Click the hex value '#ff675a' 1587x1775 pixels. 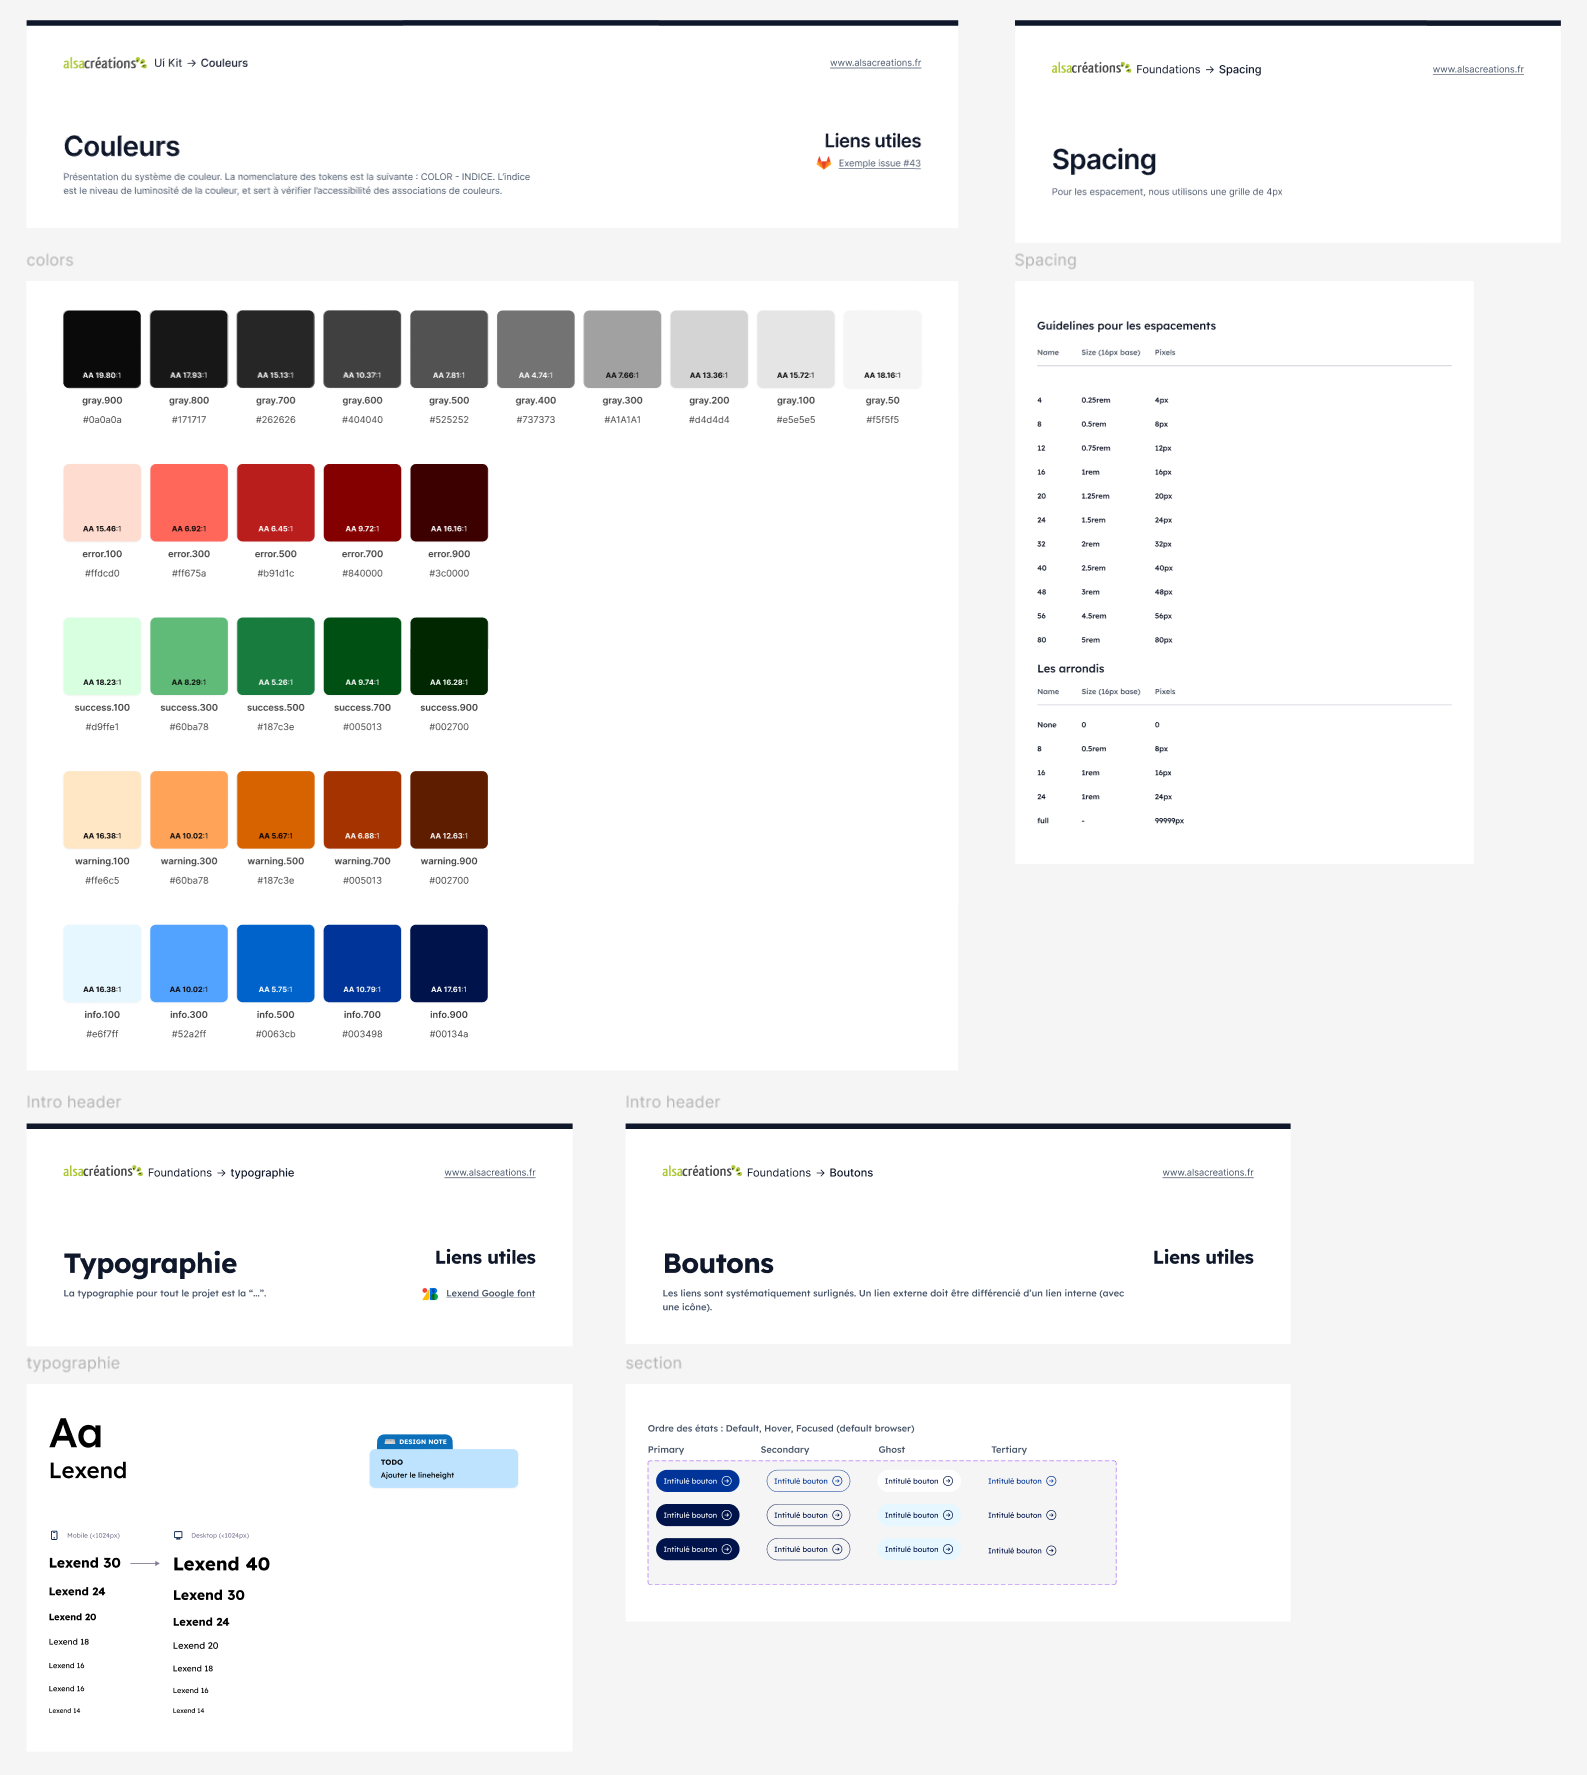[189, 574]
